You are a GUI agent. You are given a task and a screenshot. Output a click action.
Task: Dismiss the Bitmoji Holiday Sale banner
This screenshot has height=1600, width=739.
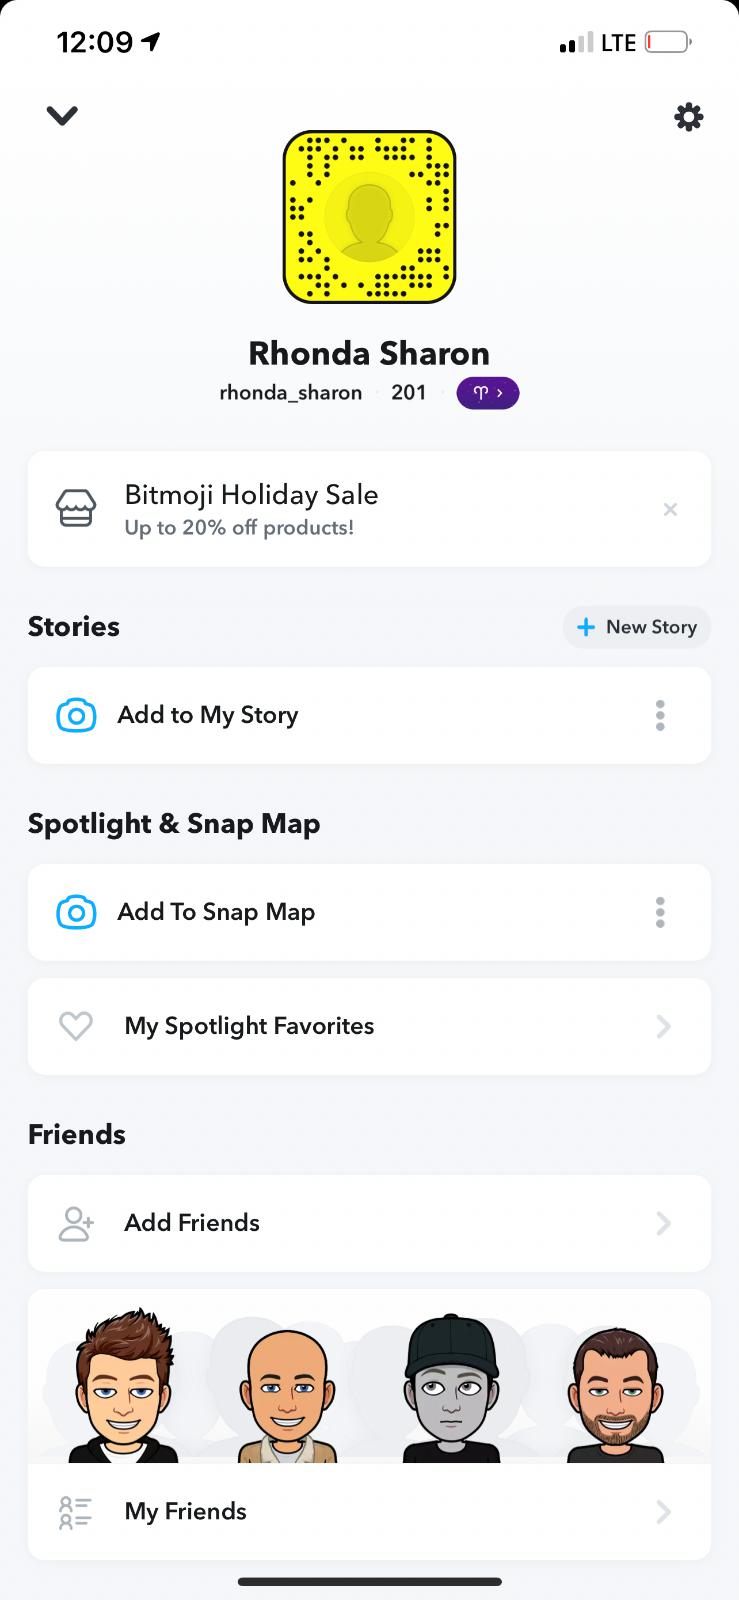pos(670,510)
